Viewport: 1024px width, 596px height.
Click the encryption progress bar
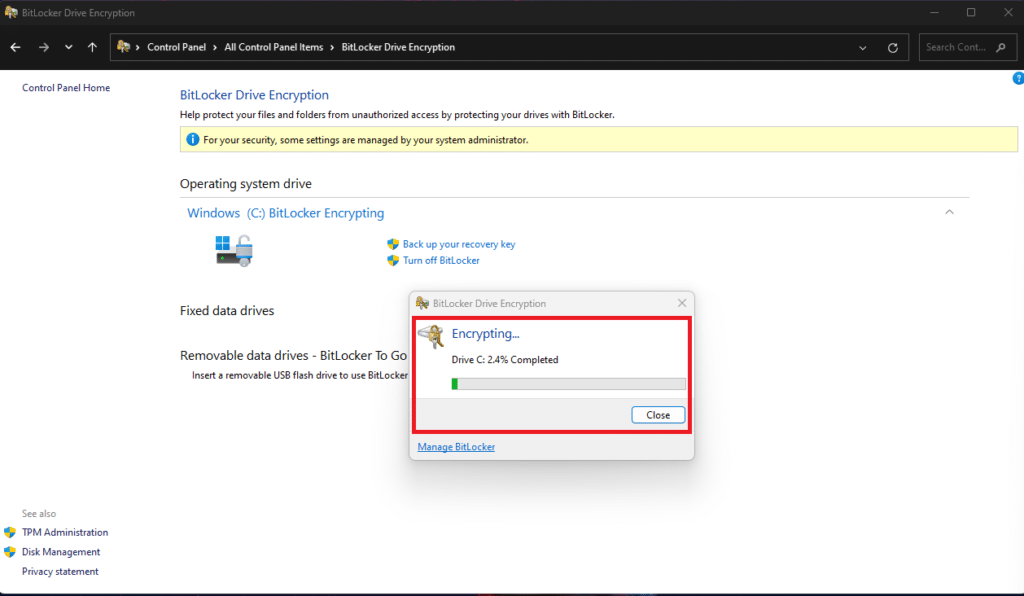tap(568, 383)
